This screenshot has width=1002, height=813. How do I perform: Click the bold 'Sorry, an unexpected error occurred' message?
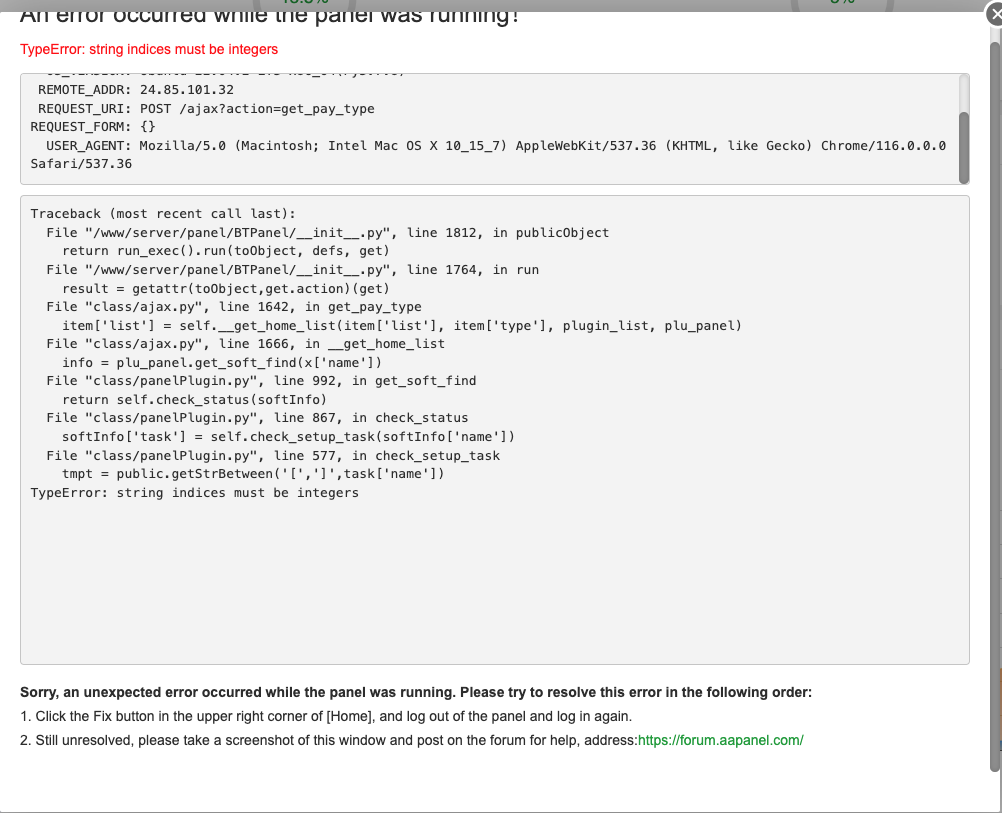[416, 692]
